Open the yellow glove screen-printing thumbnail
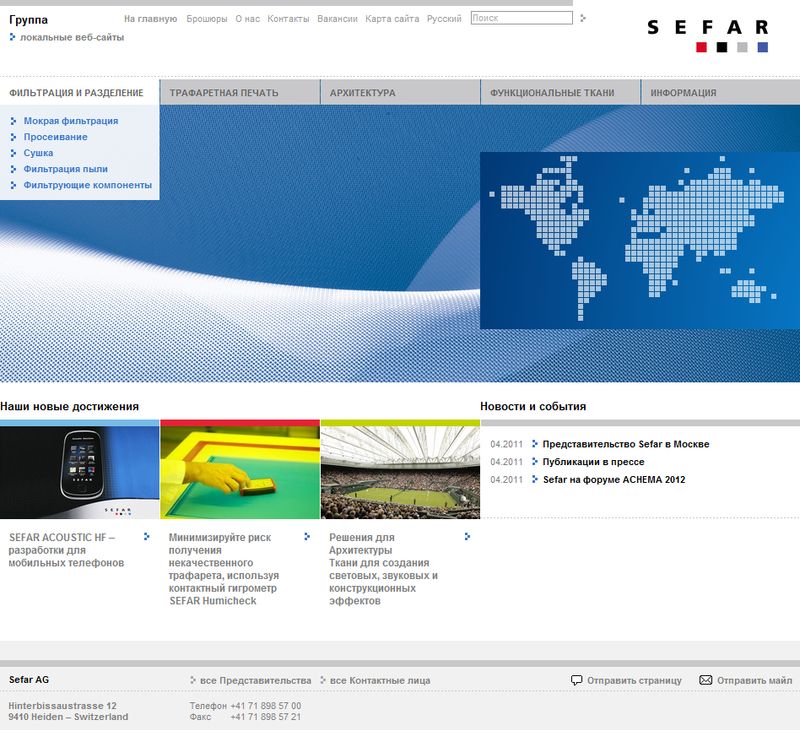The image size is (800, 731). coord(240,472)
